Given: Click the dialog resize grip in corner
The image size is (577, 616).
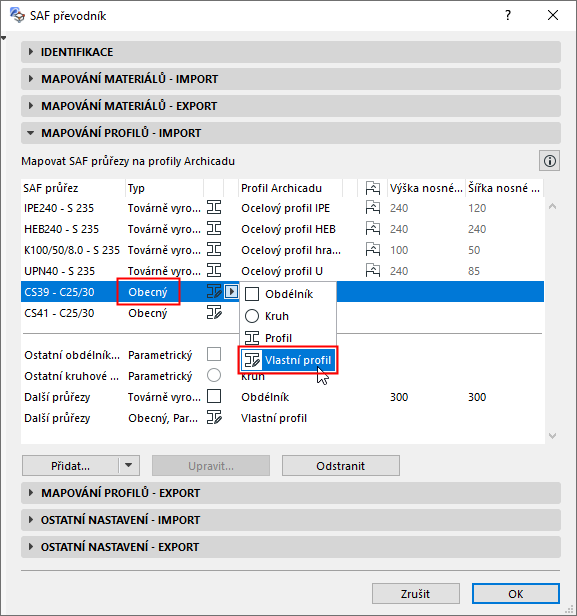Looking at the screenshot, I should tap(569, 609).
